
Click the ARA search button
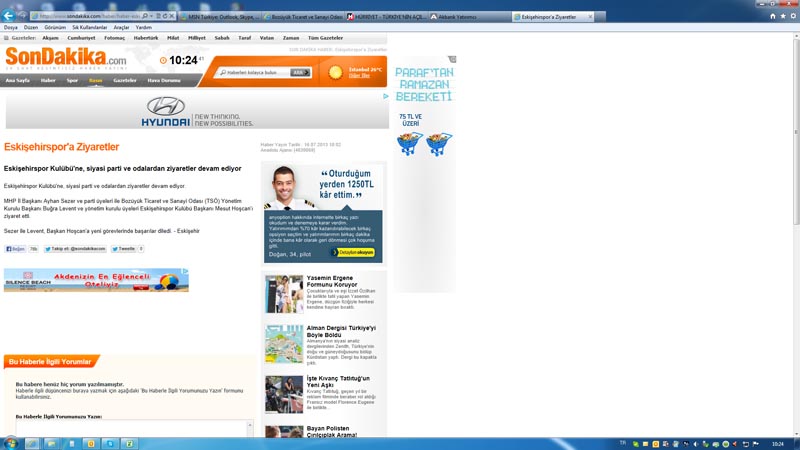click(x=299, y=72)
